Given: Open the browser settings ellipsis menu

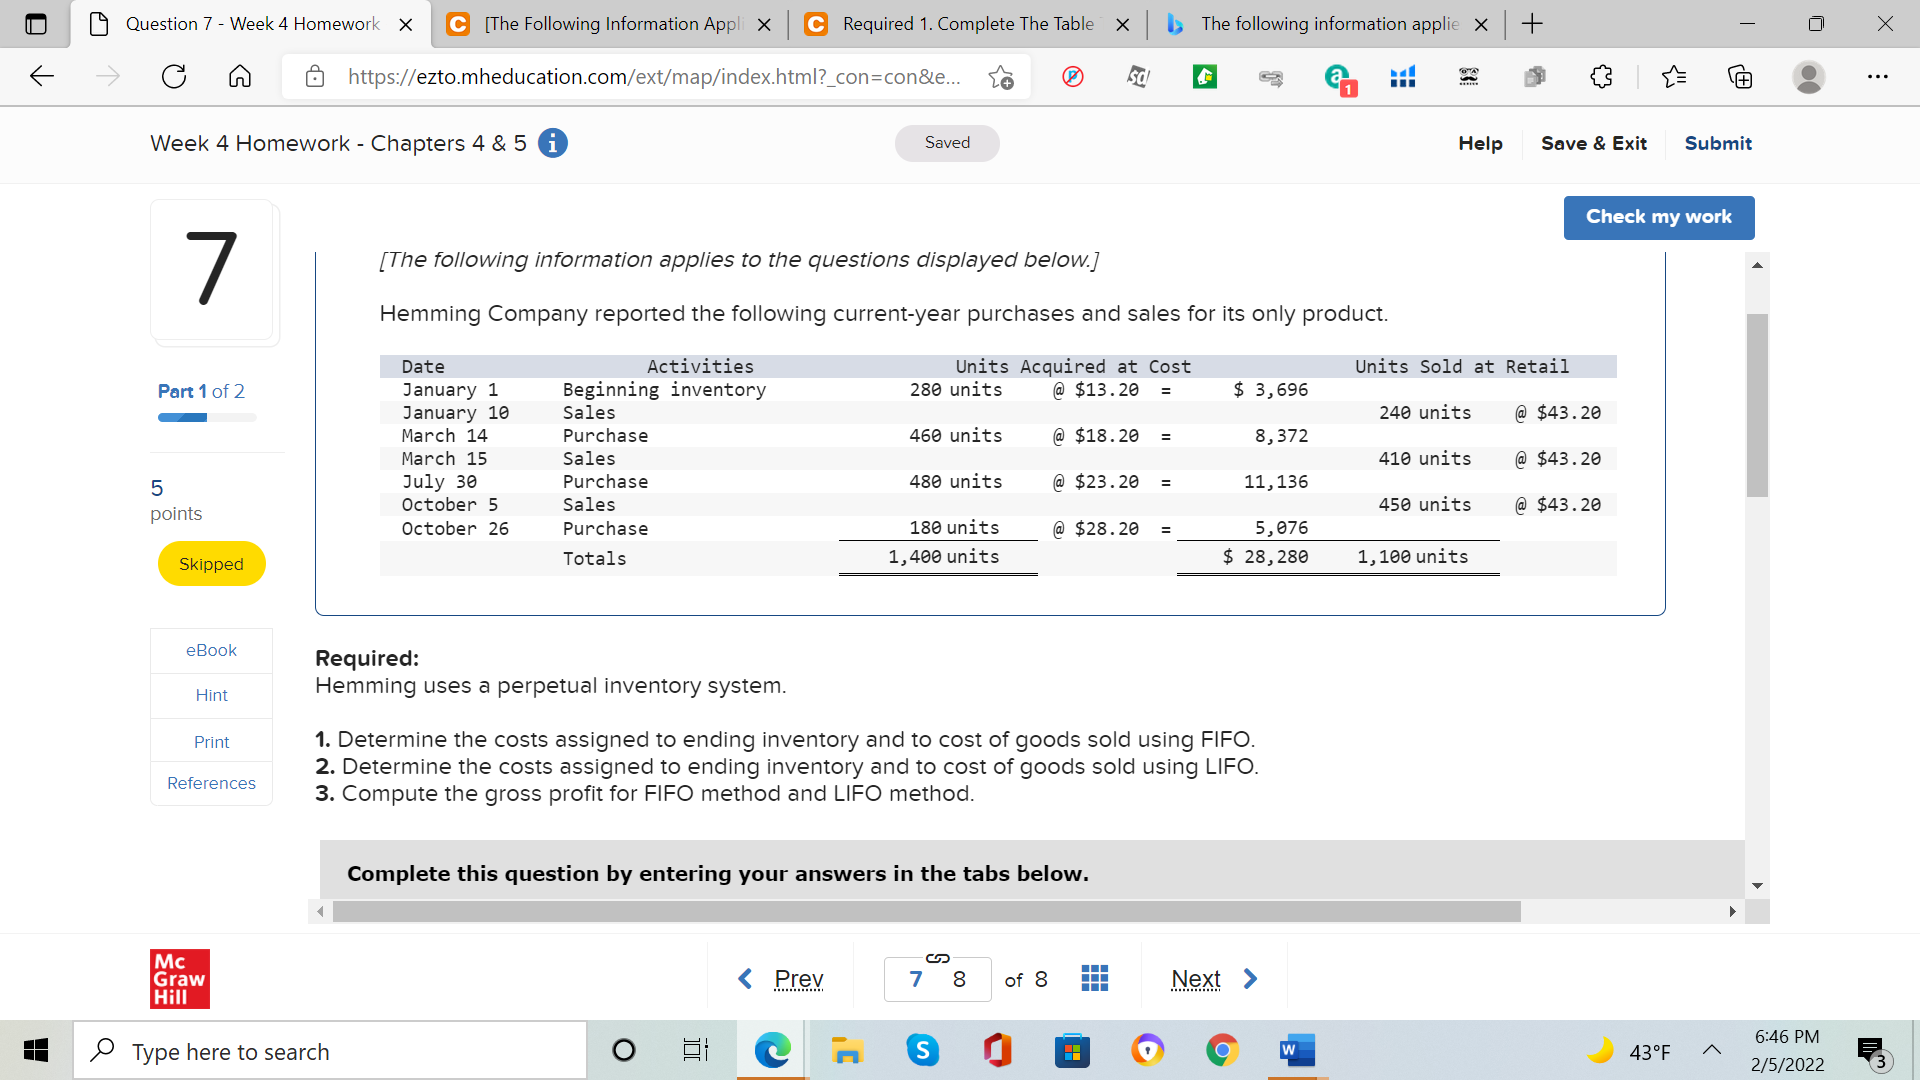Looking at the screenshot, I should tap(1877, 77).
